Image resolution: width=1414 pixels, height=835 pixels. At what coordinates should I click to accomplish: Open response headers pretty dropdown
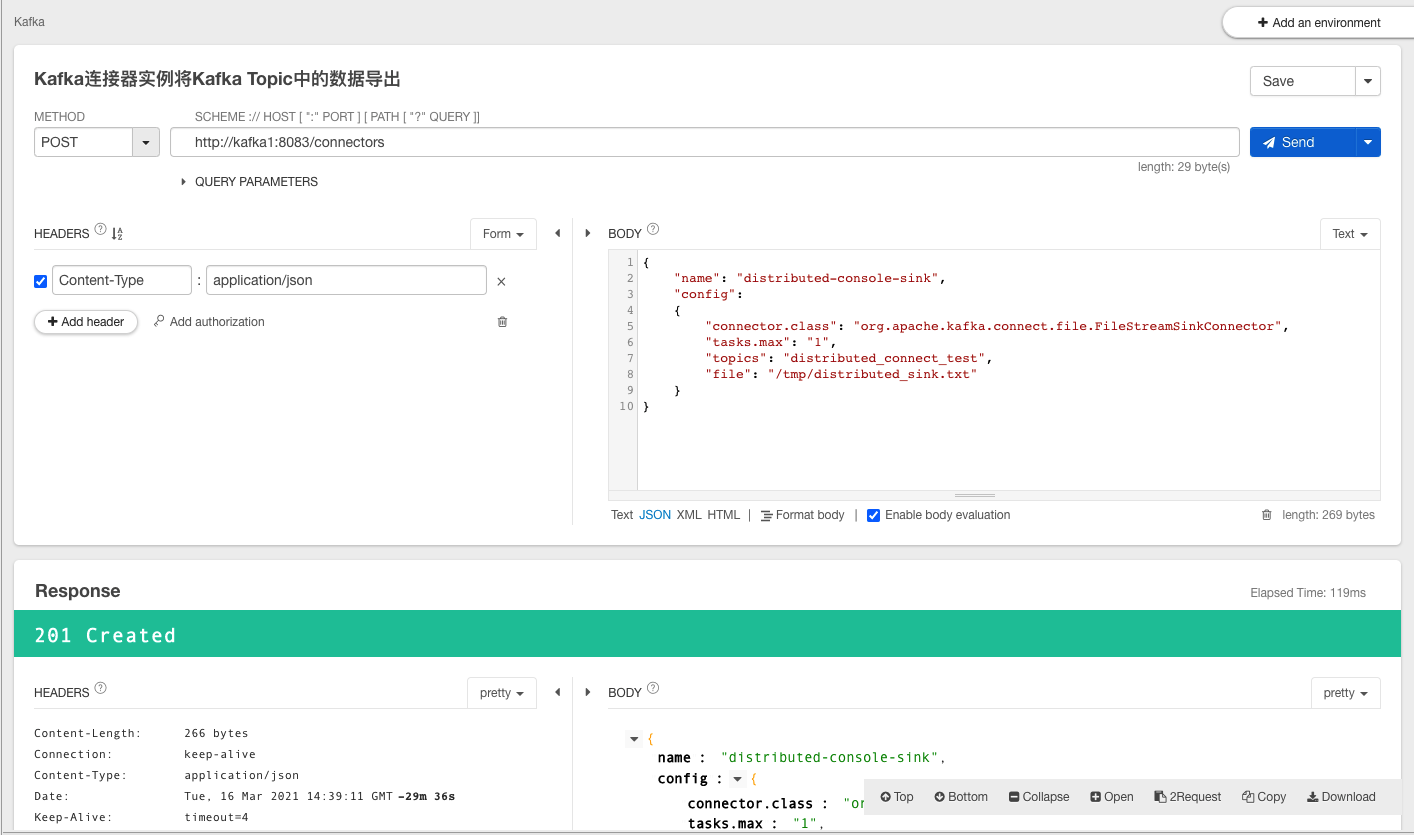(502, 693)
